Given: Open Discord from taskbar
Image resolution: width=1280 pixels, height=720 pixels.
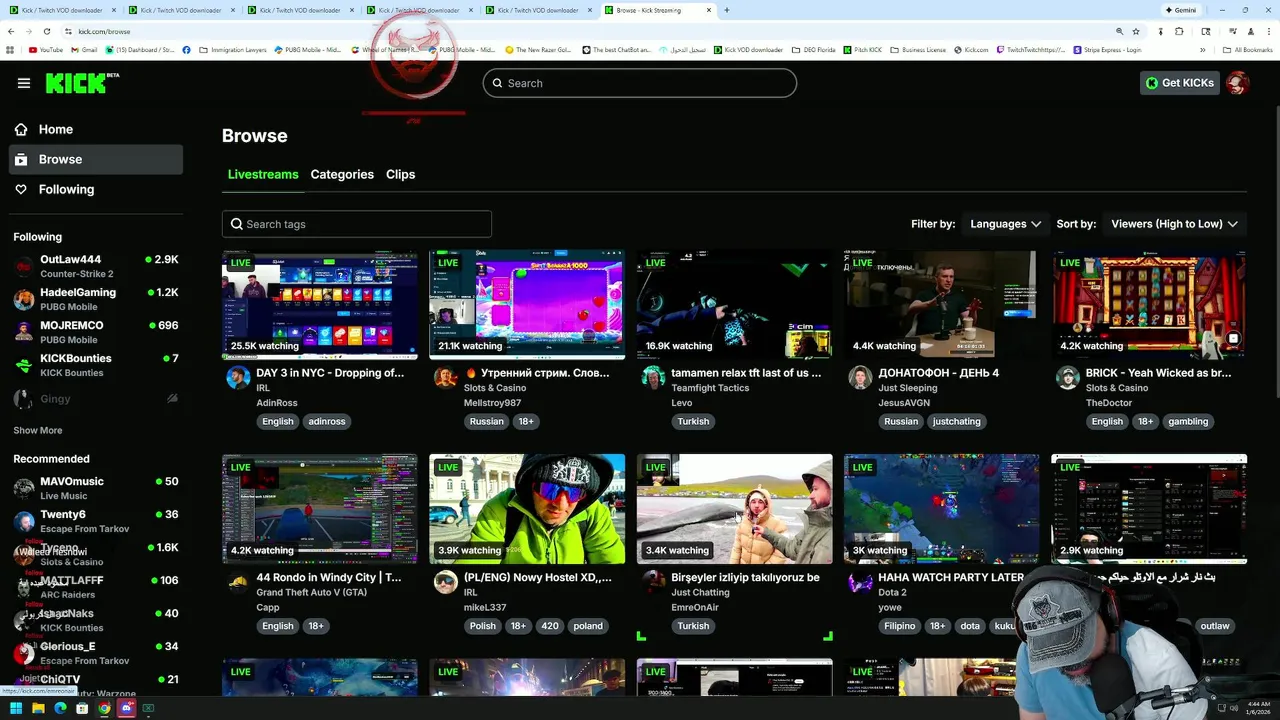Looking at the screenshot, I should coord(126,708).
